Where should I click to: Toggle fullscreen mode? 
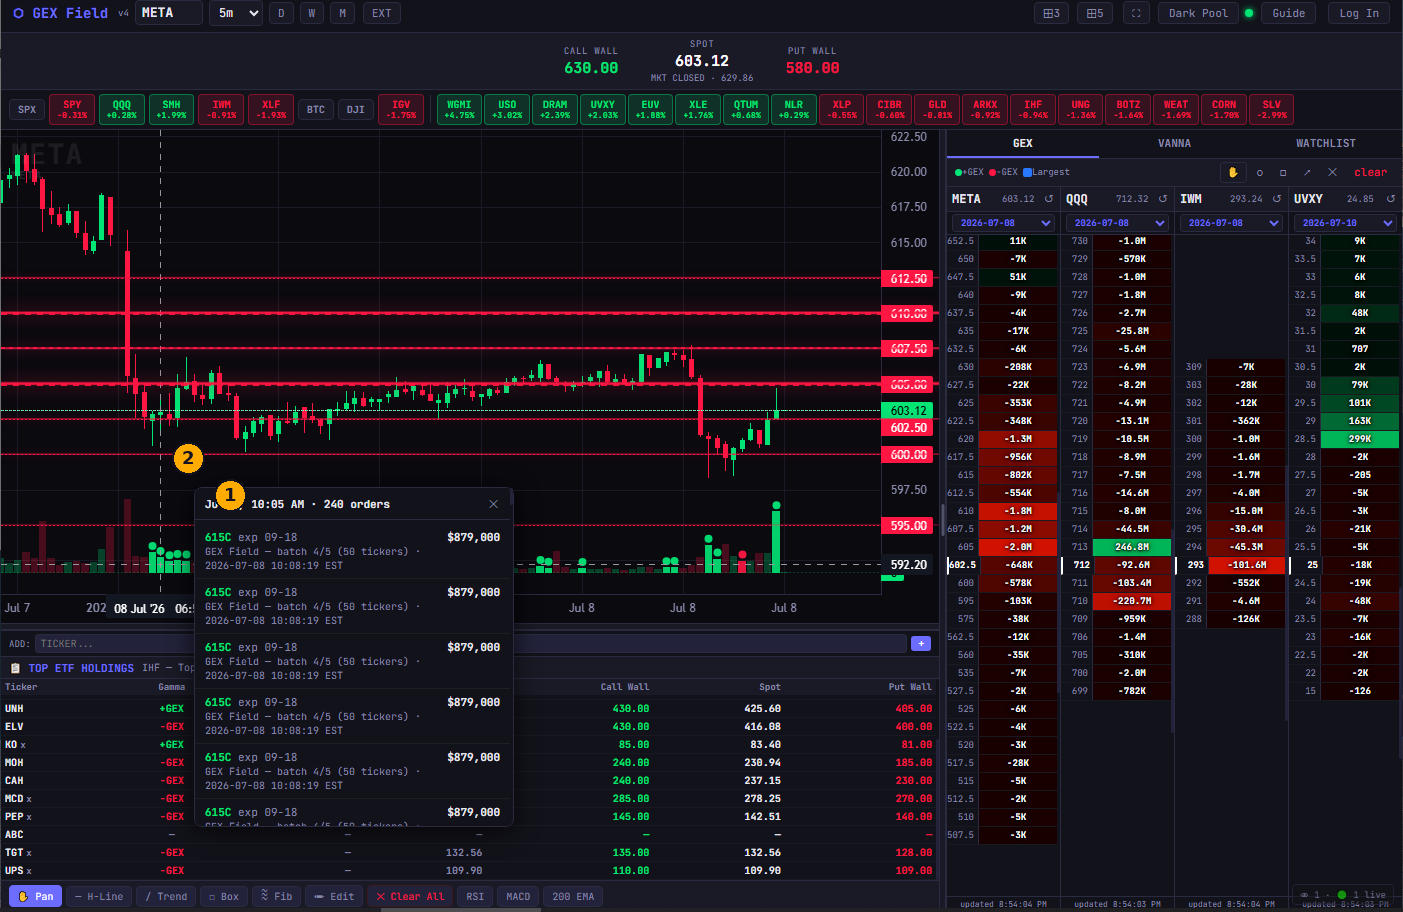pyautogui.click(x=1135, y=13)
